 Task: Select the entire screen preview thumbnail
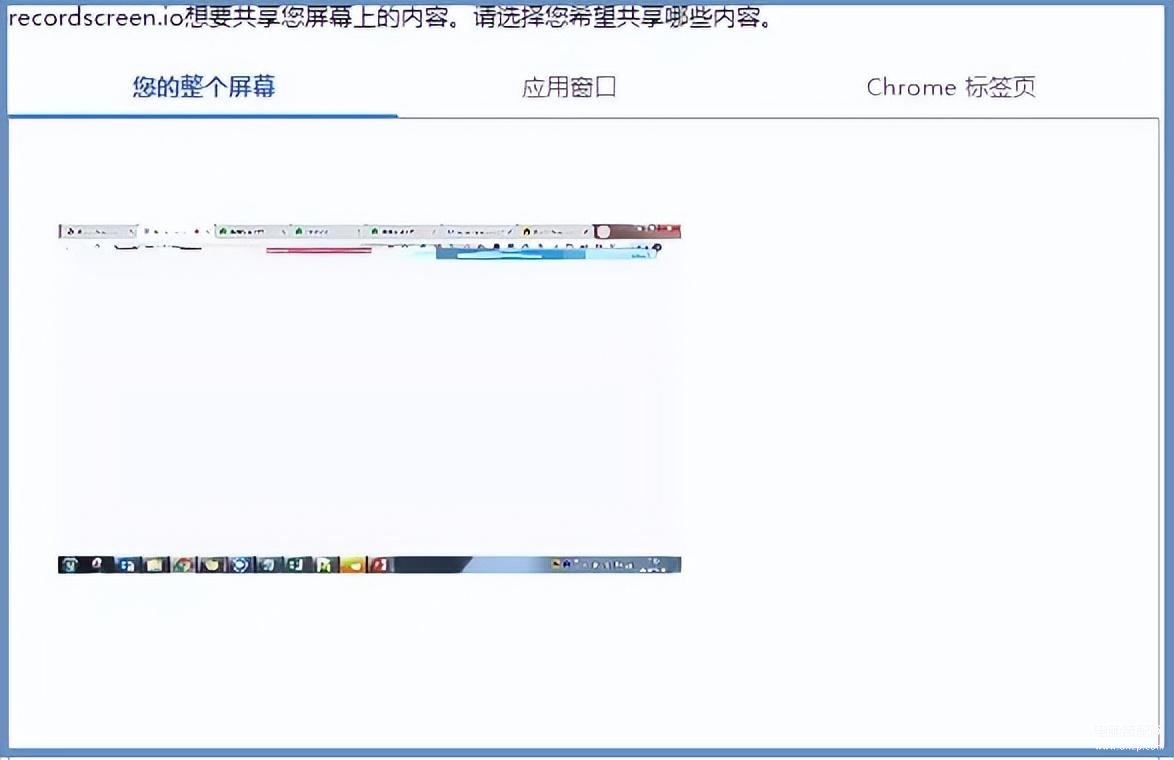tap(369, 398)
